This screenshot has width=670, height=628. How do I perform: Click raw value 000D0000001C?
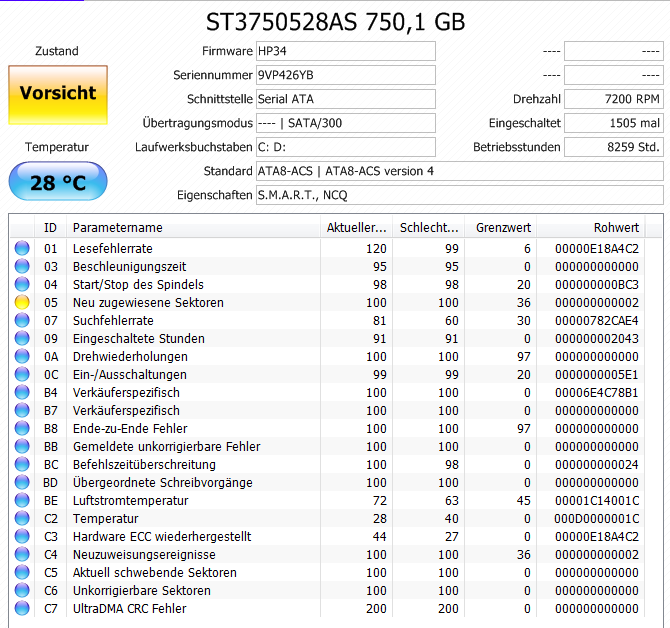click(597, 518)
